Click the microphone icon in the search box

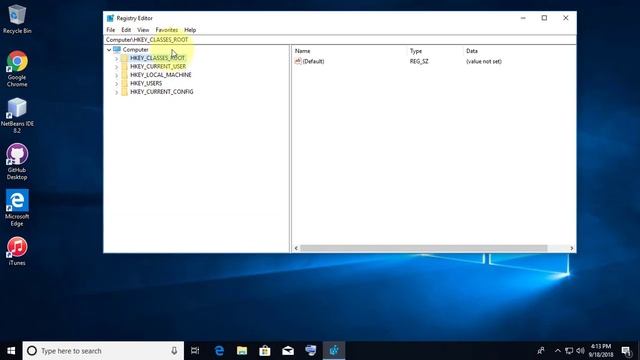tap(174, 351)
